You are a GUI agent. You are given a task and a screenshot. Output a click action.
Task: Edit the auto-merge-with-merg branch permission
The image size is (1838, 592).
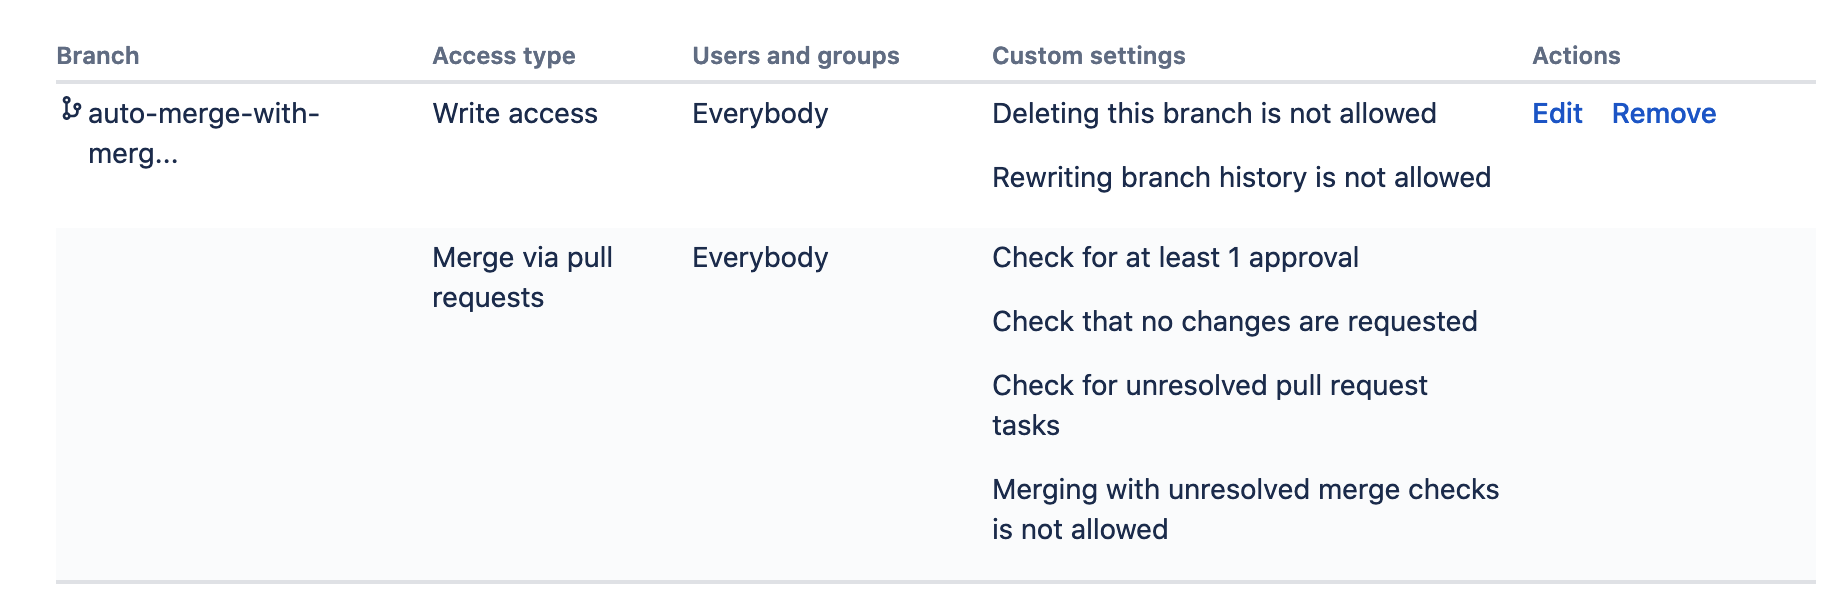[x=1556, y=113]
